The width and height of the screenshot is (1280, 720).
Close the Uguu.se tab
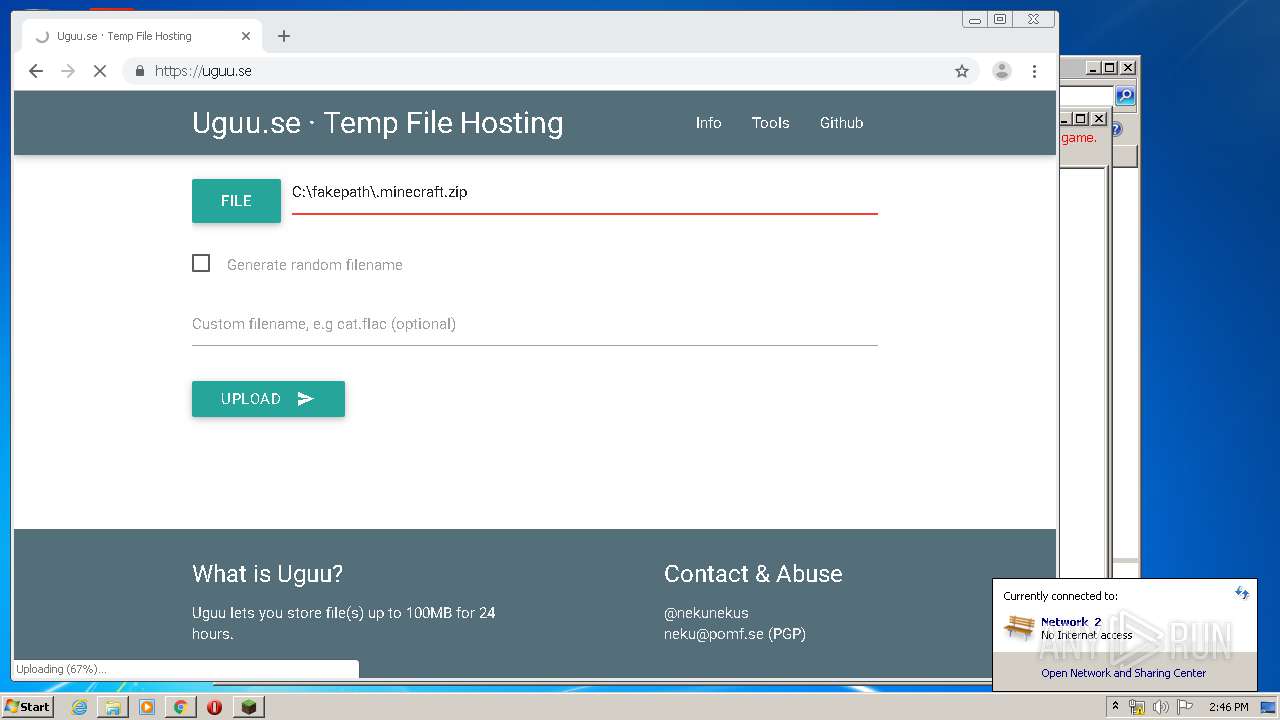pos(246,36)
